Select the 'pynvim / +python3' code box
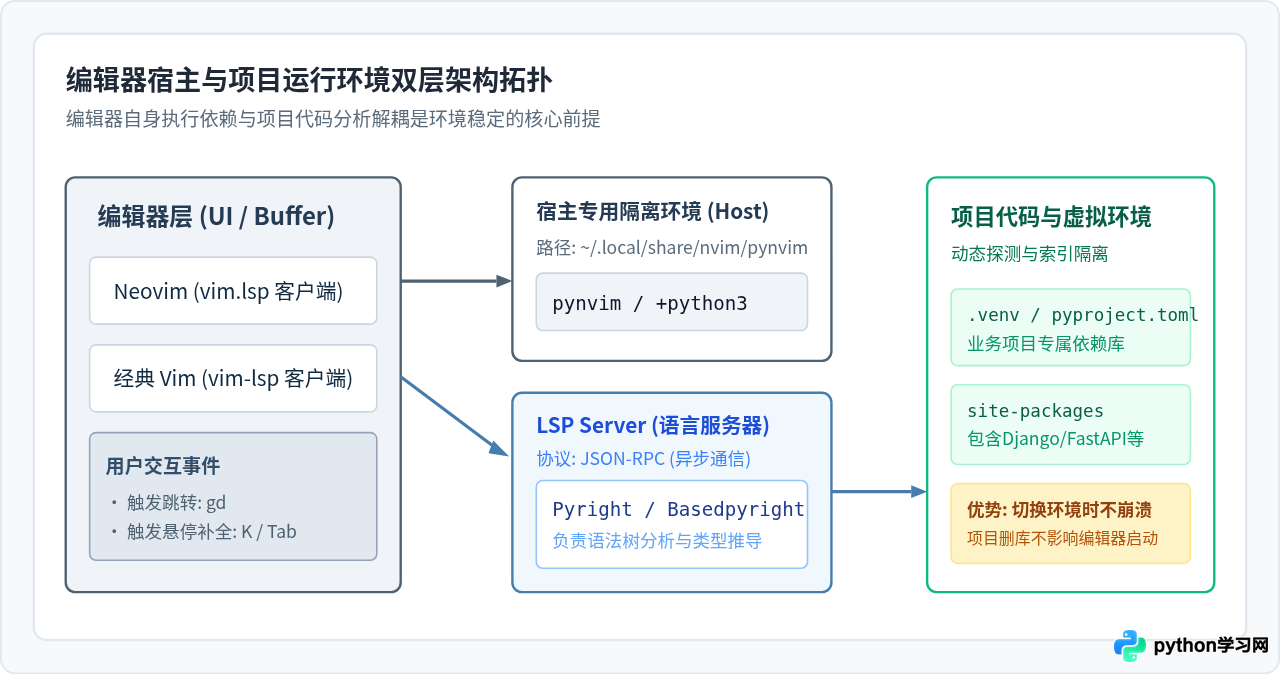The image size is (1280, 674). [x=672, y=302]
